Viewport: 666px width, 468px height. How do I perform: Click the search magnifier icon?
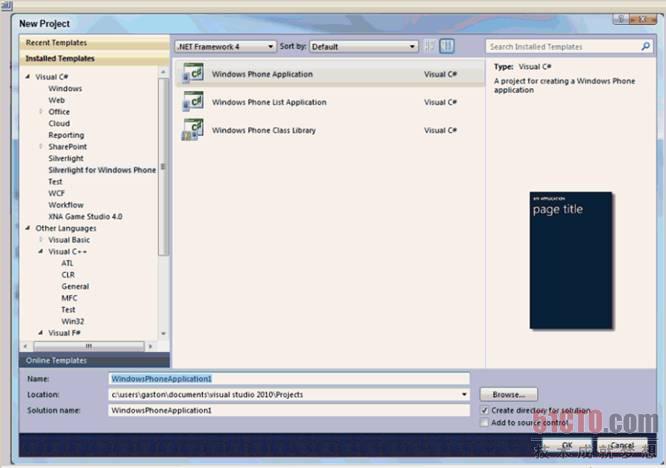tap(645, 46)
